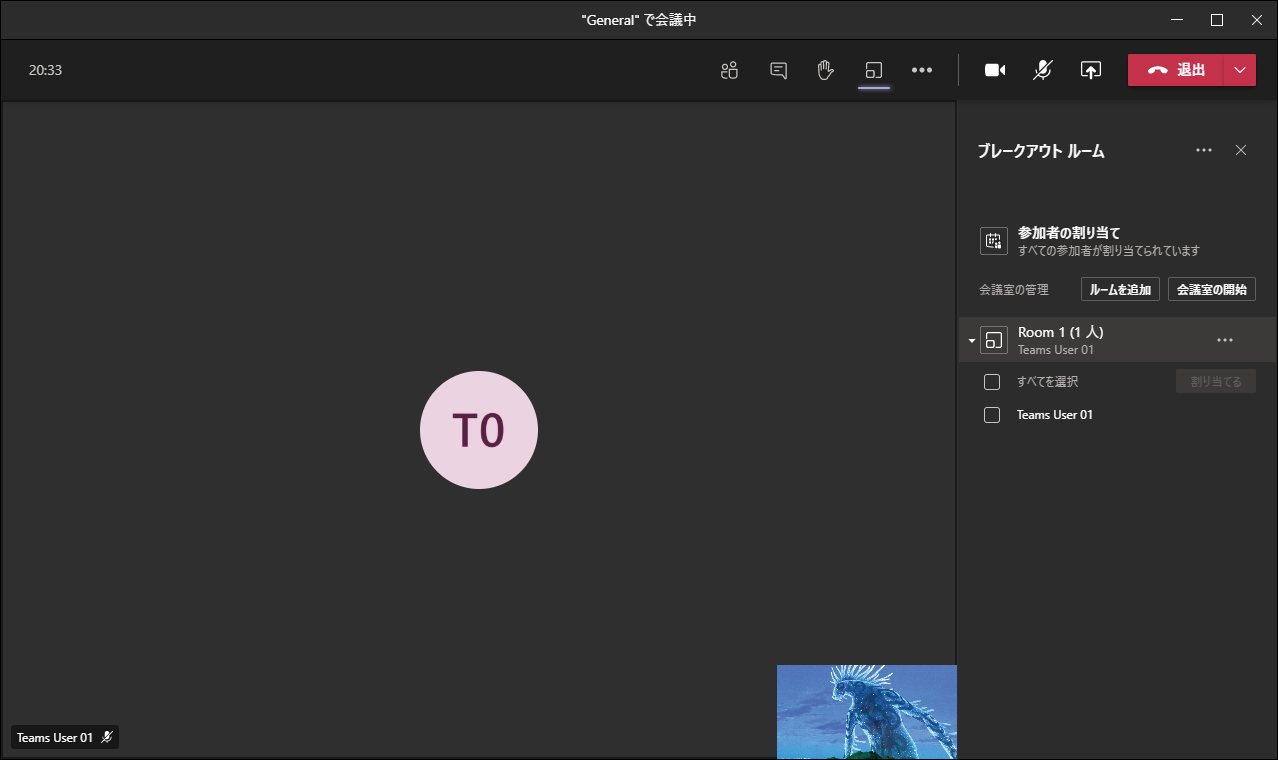Click the meeting timer 20:33
This screenshot has width=1278, height=760.
point(45,70)
